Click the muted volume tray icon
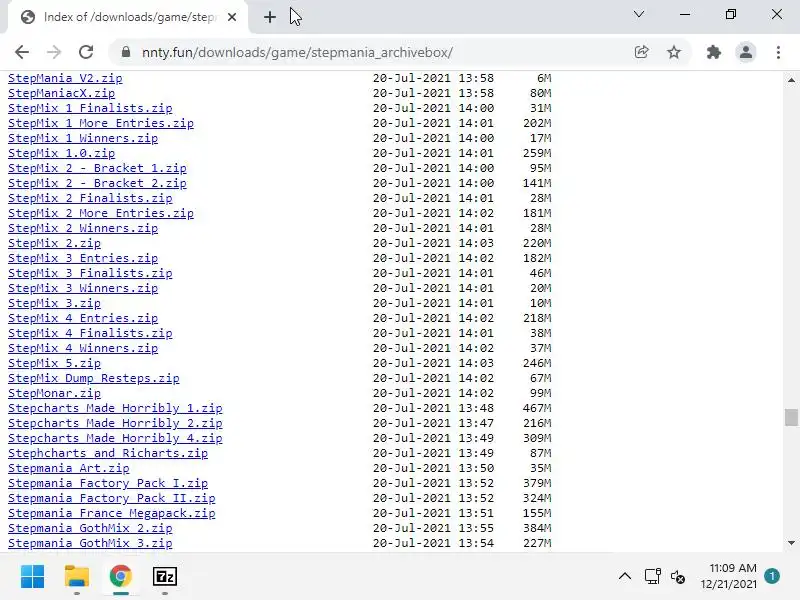The height and width of the screenshot is (600, 800). click(x=678, y=577)
